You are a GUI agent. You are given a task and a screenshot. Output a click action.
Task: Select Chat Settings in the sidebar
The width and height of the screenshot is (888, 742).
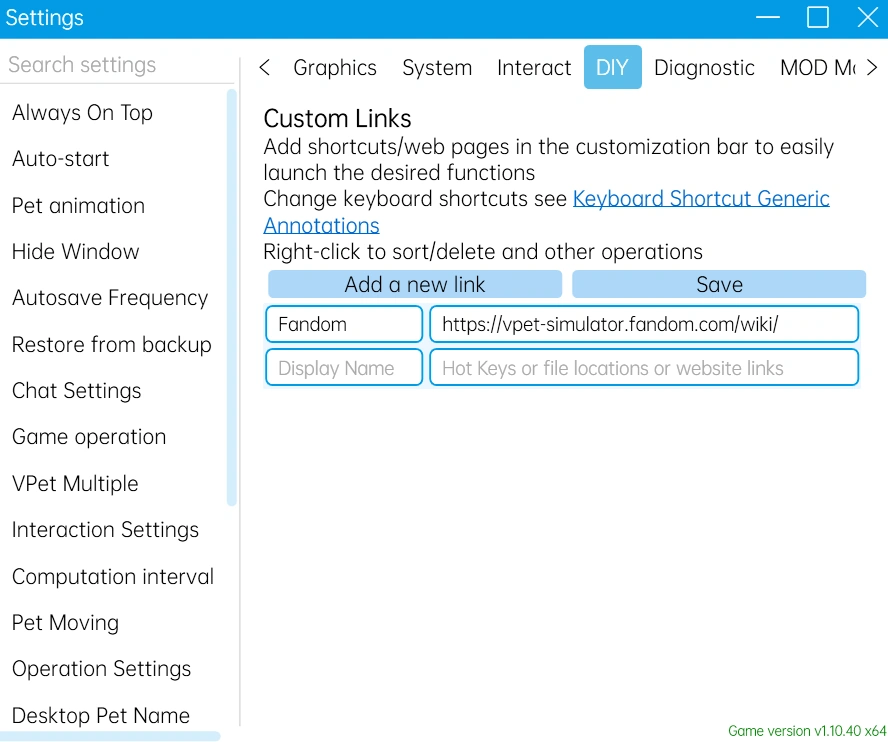click(77, 391)
